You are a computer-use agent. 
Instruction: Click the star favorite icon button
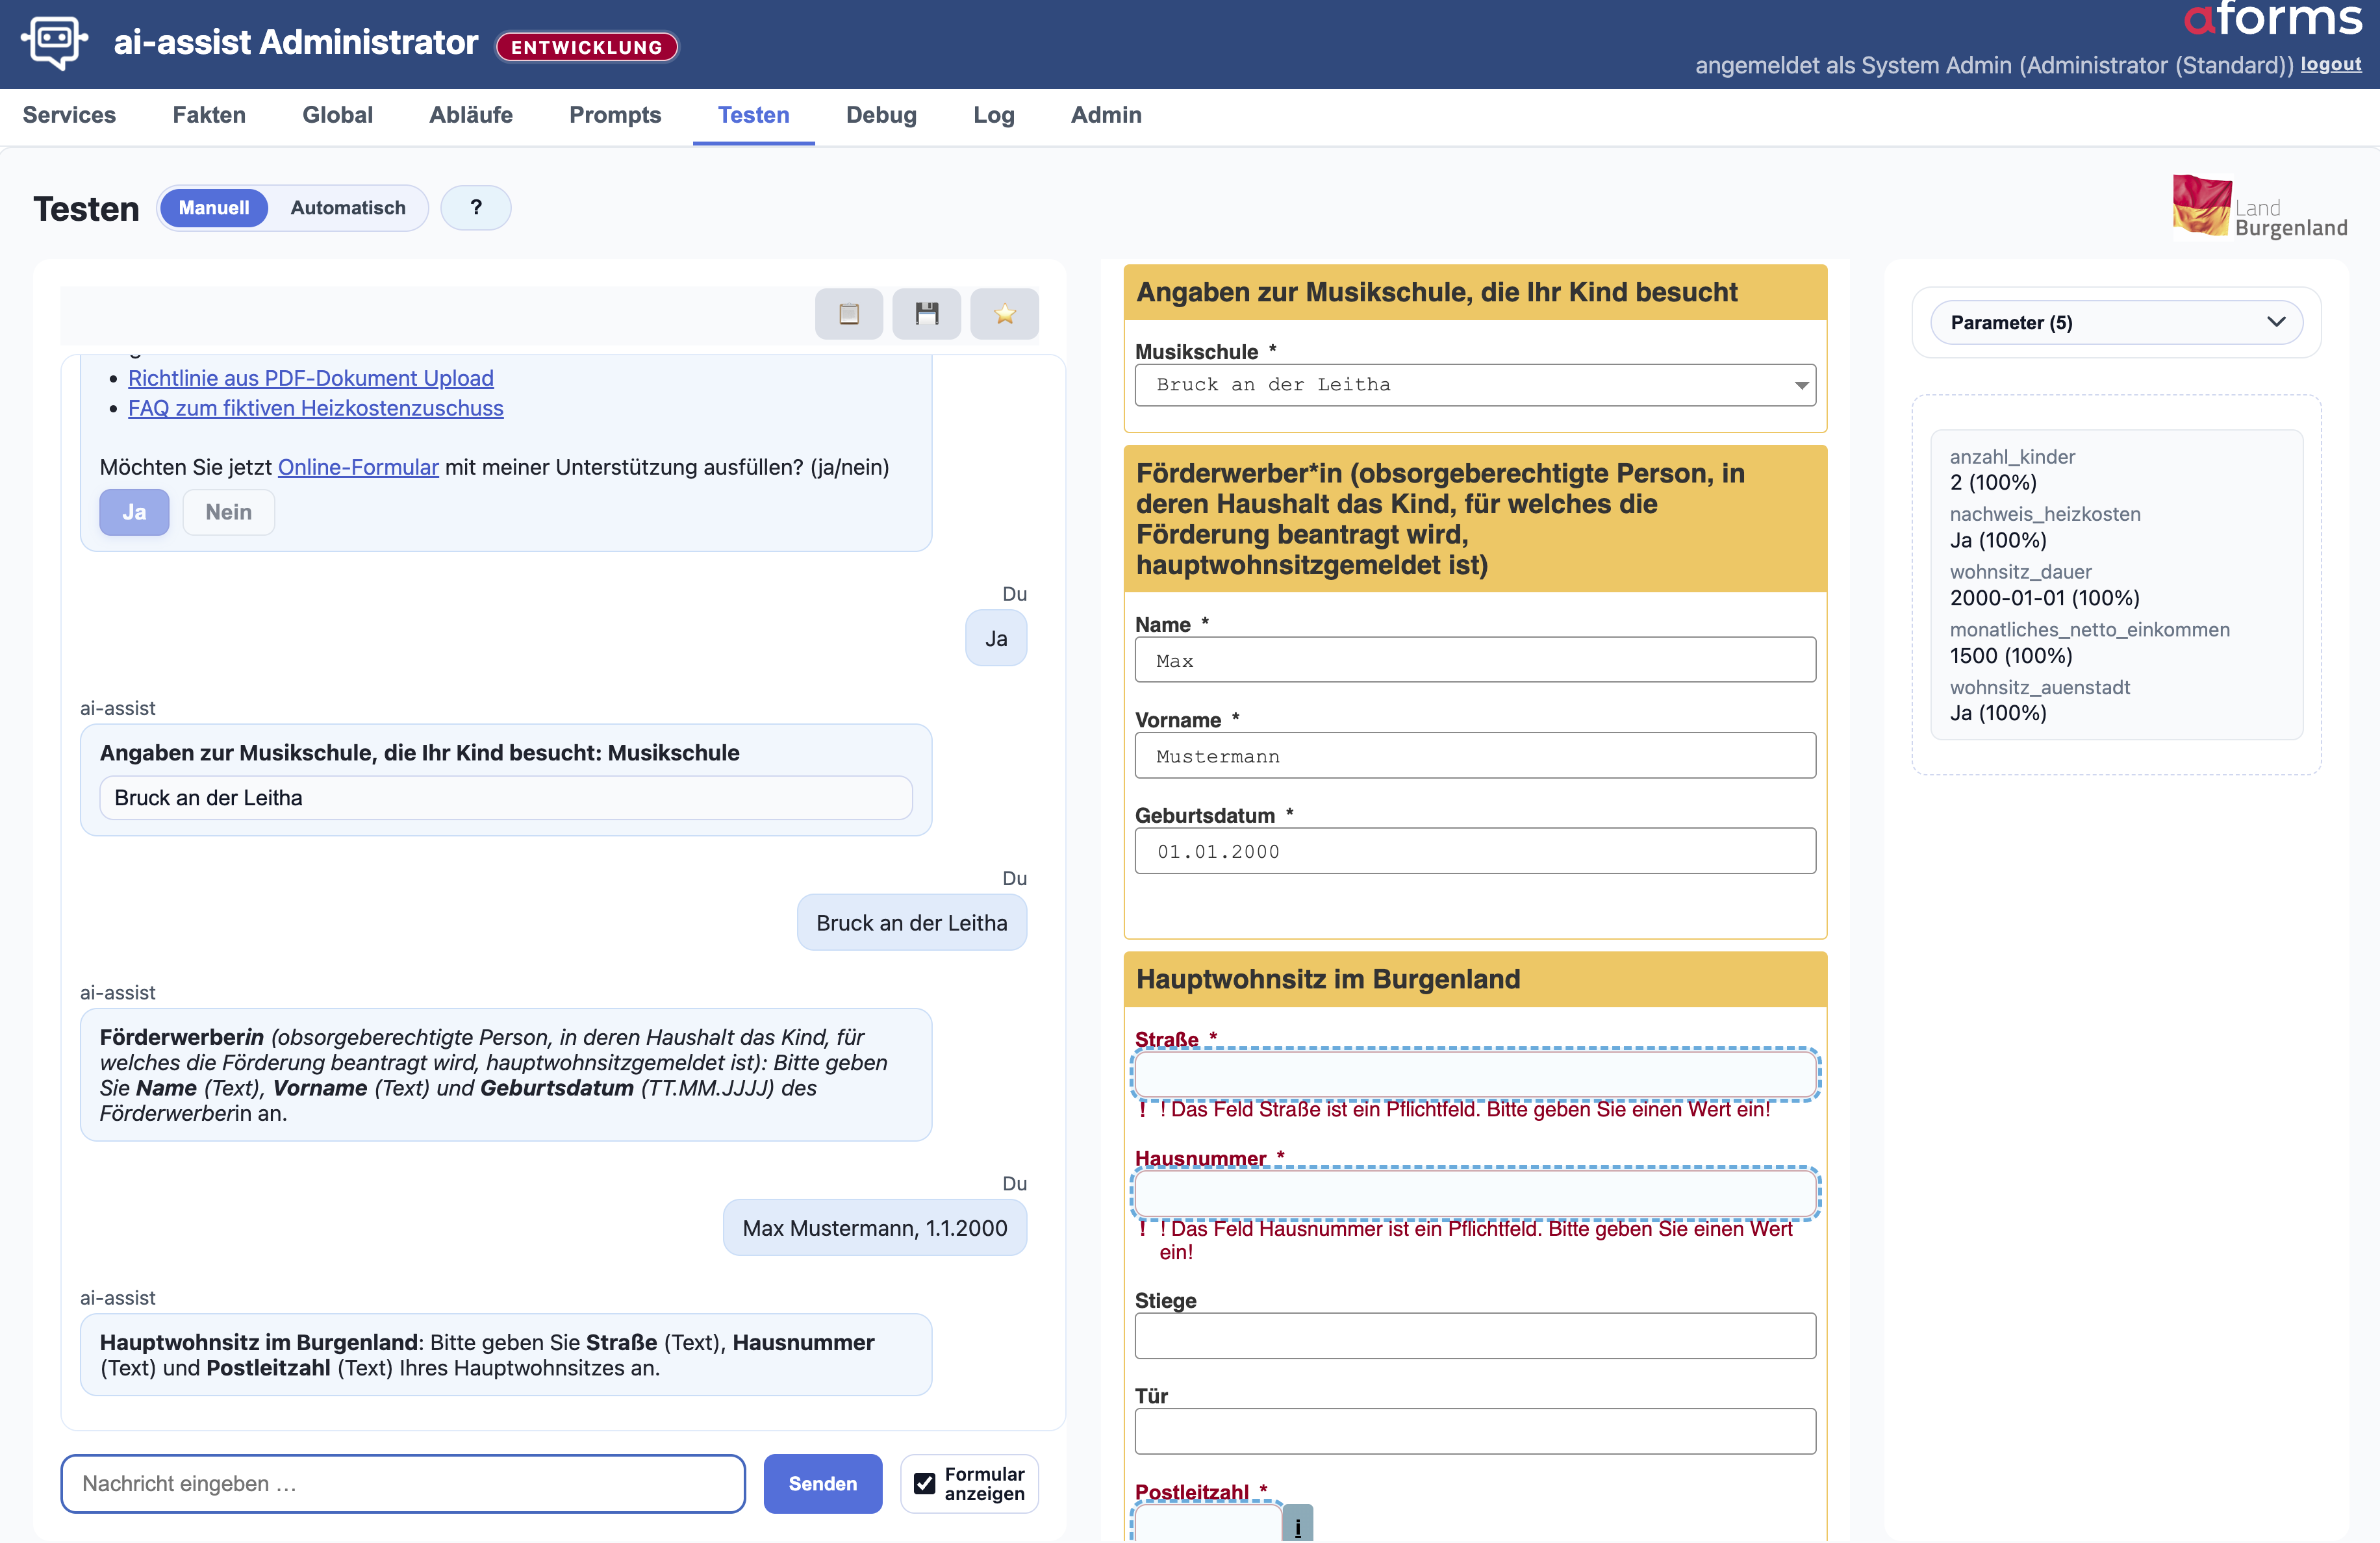click(1004, 314)
